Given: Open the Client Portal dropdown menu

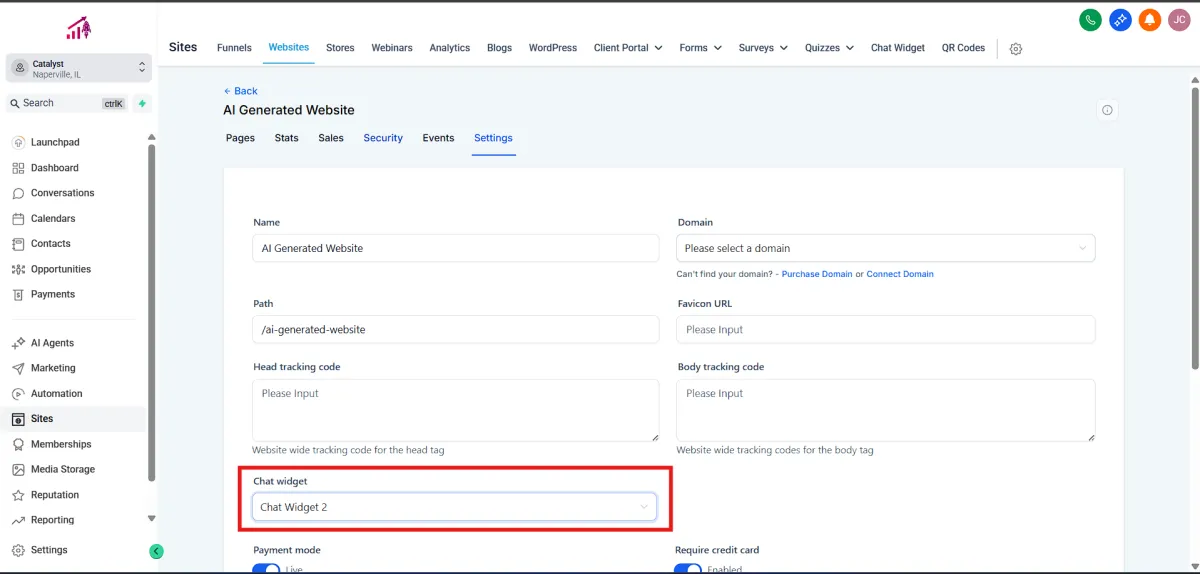Looking at the screenshot, I should tap(627, 48).
